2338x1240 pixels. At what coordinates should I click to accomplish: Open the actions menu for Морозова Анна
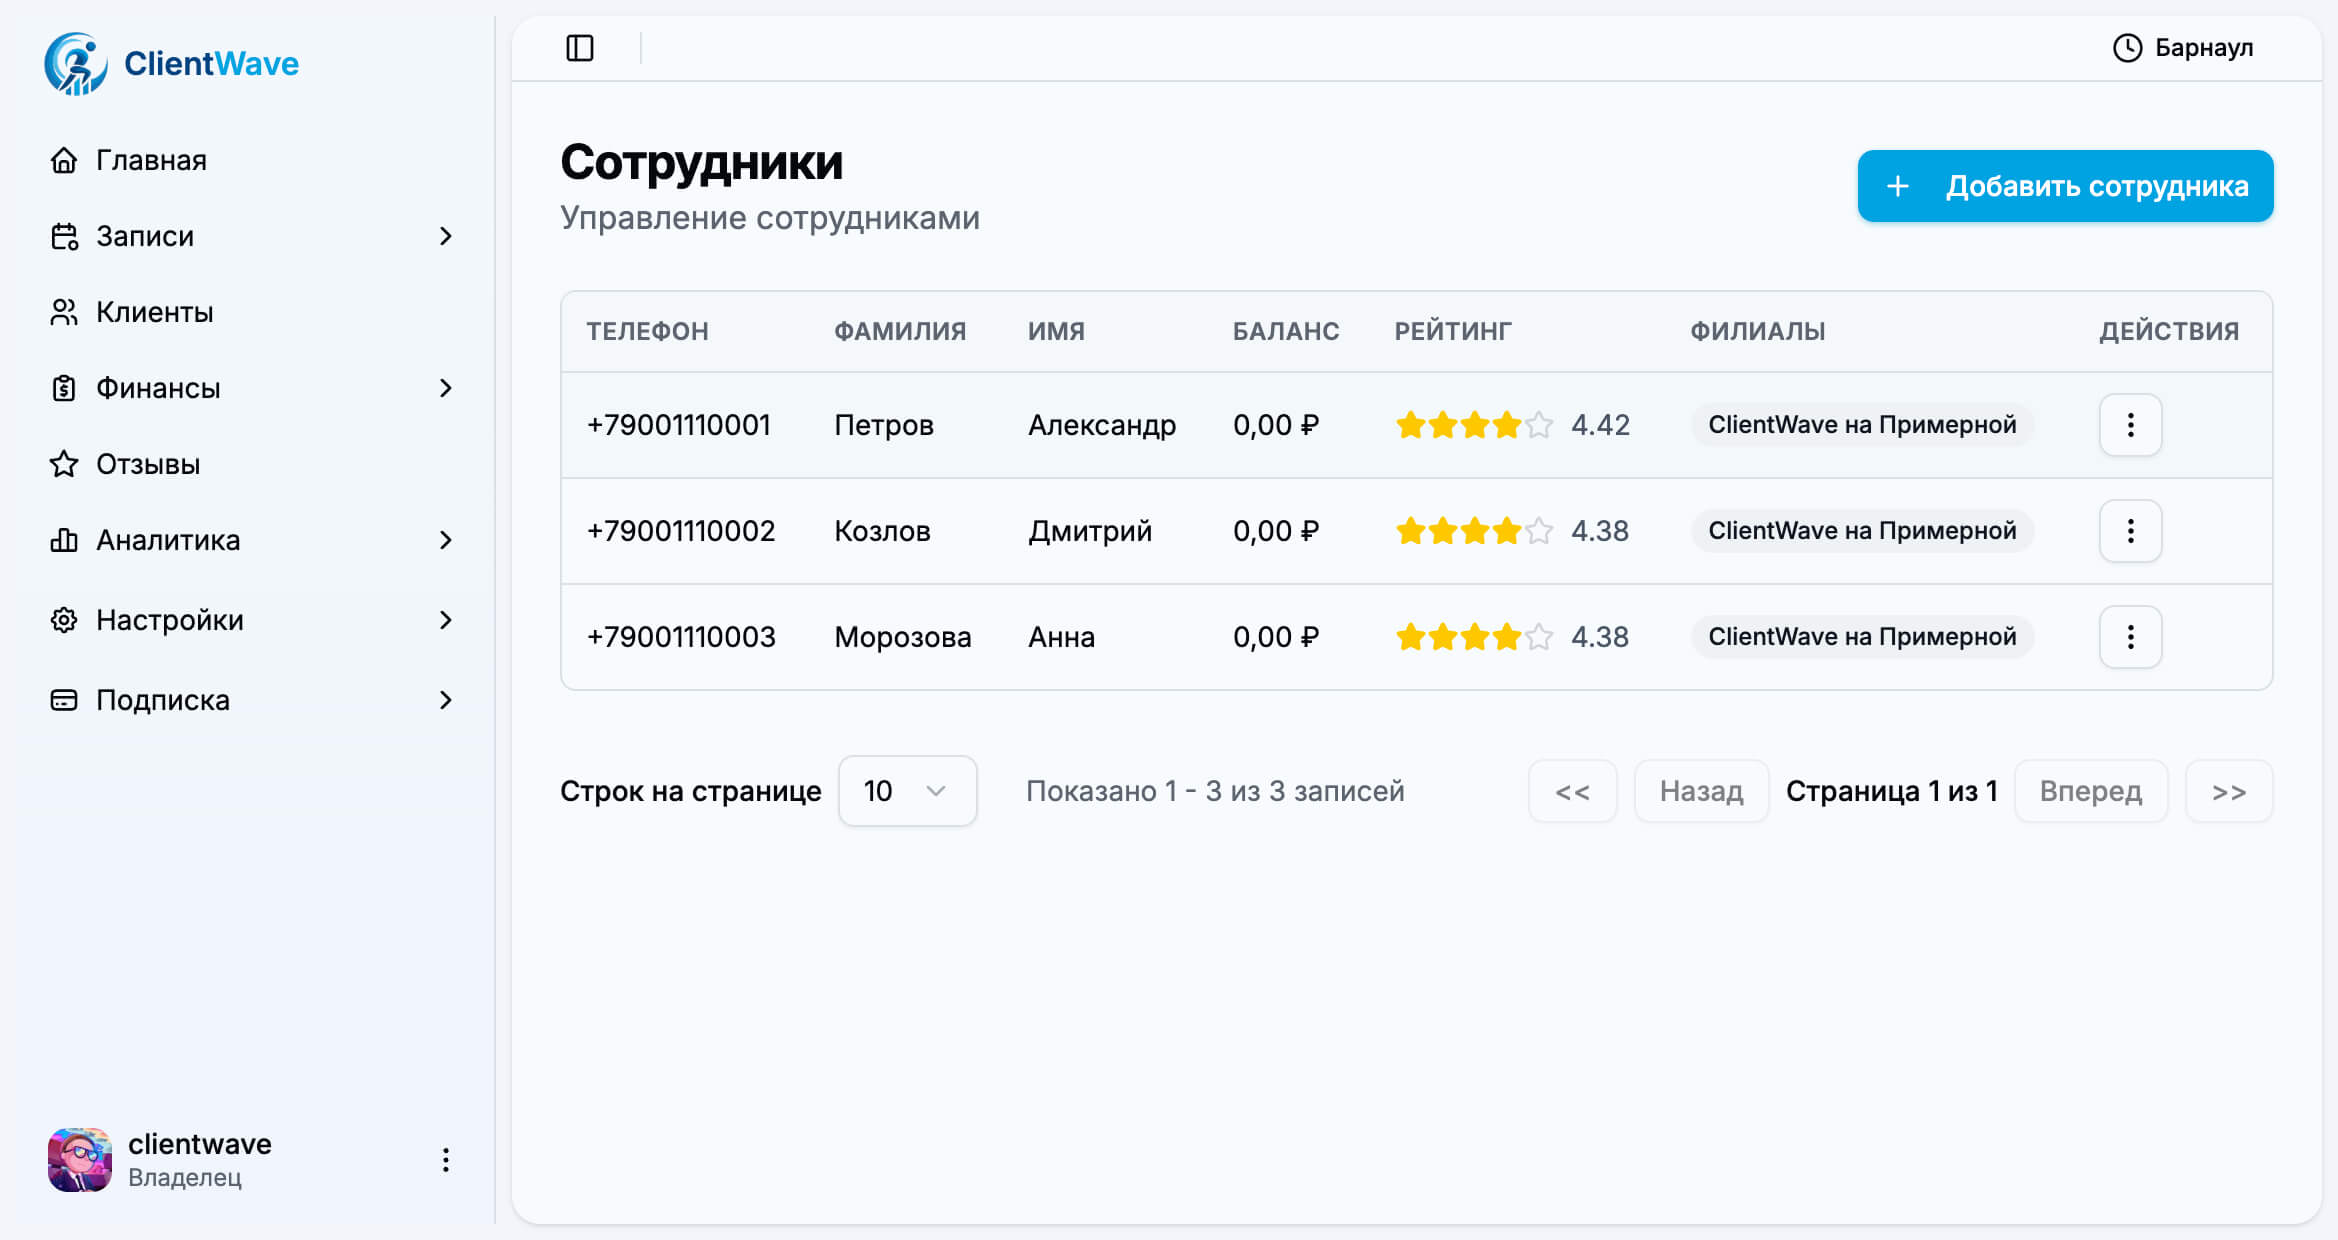point(2130,636)
